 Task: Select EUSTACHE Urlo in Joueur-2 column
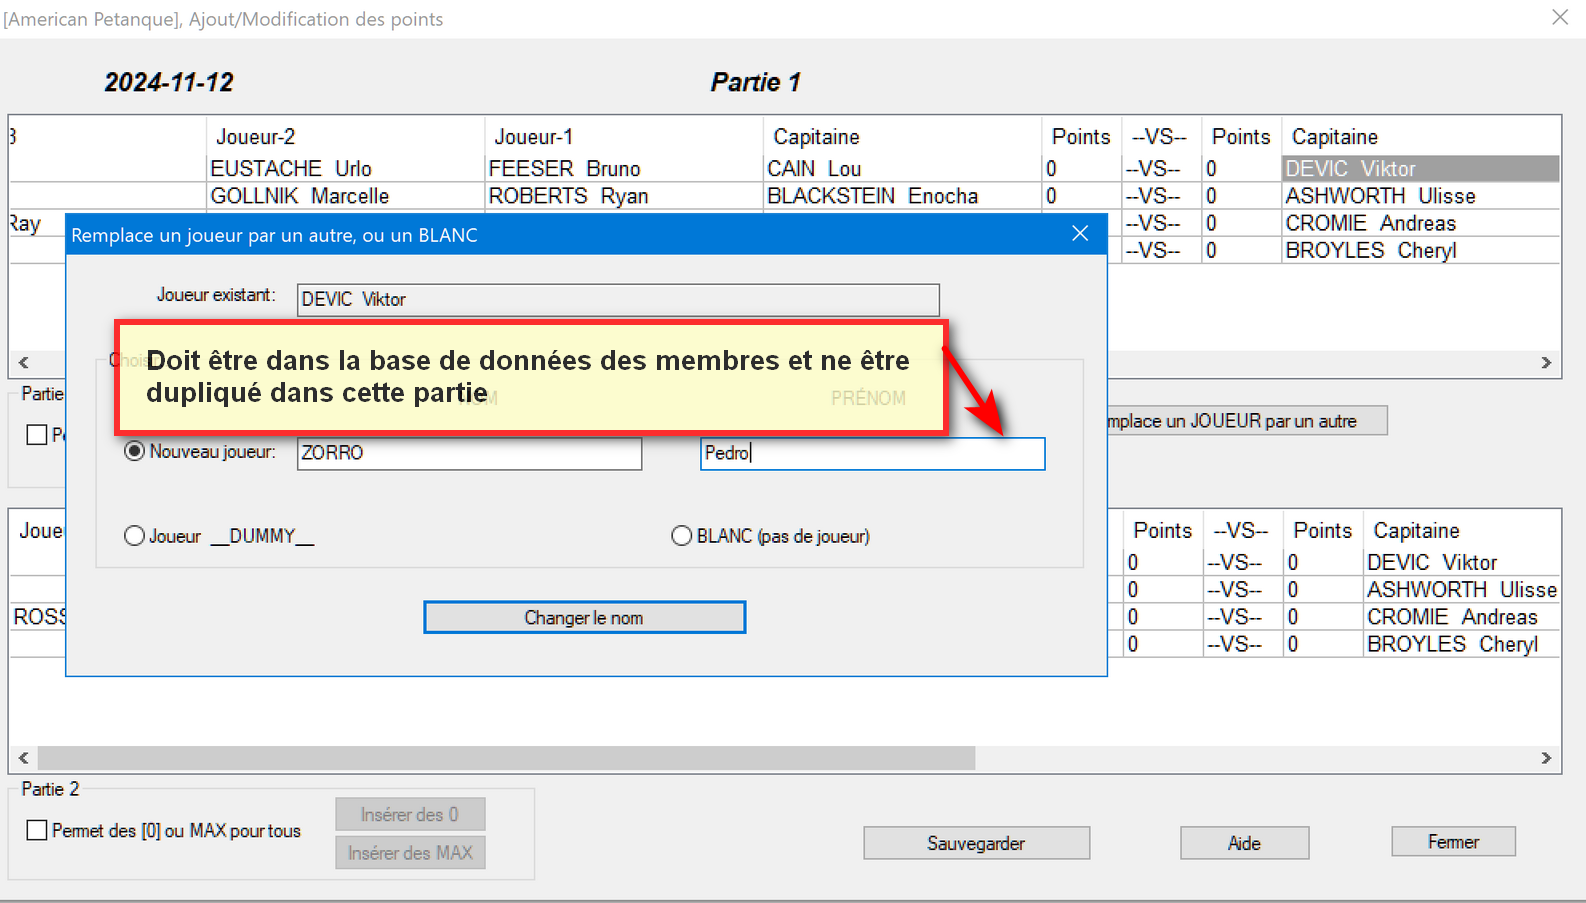[291, 169]
